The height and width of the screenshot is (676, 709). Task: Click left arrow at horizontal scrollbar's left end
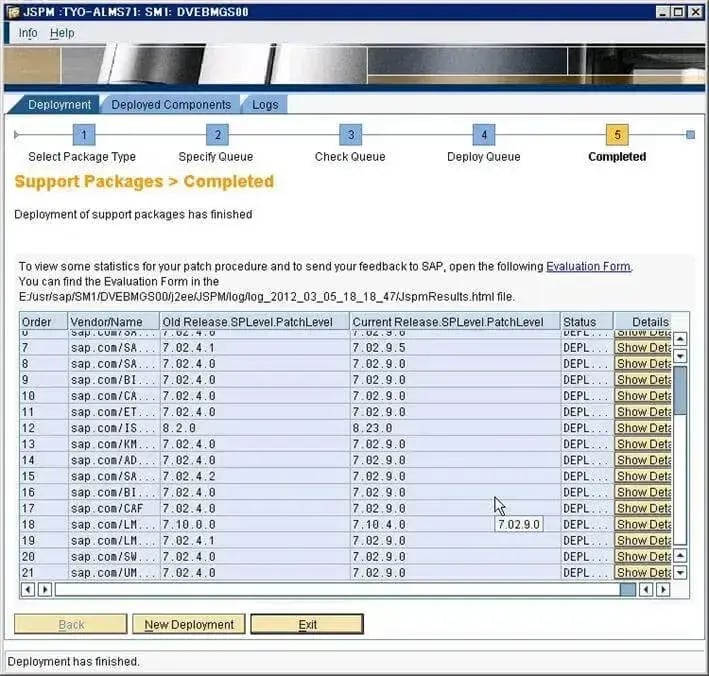(28, 590)
